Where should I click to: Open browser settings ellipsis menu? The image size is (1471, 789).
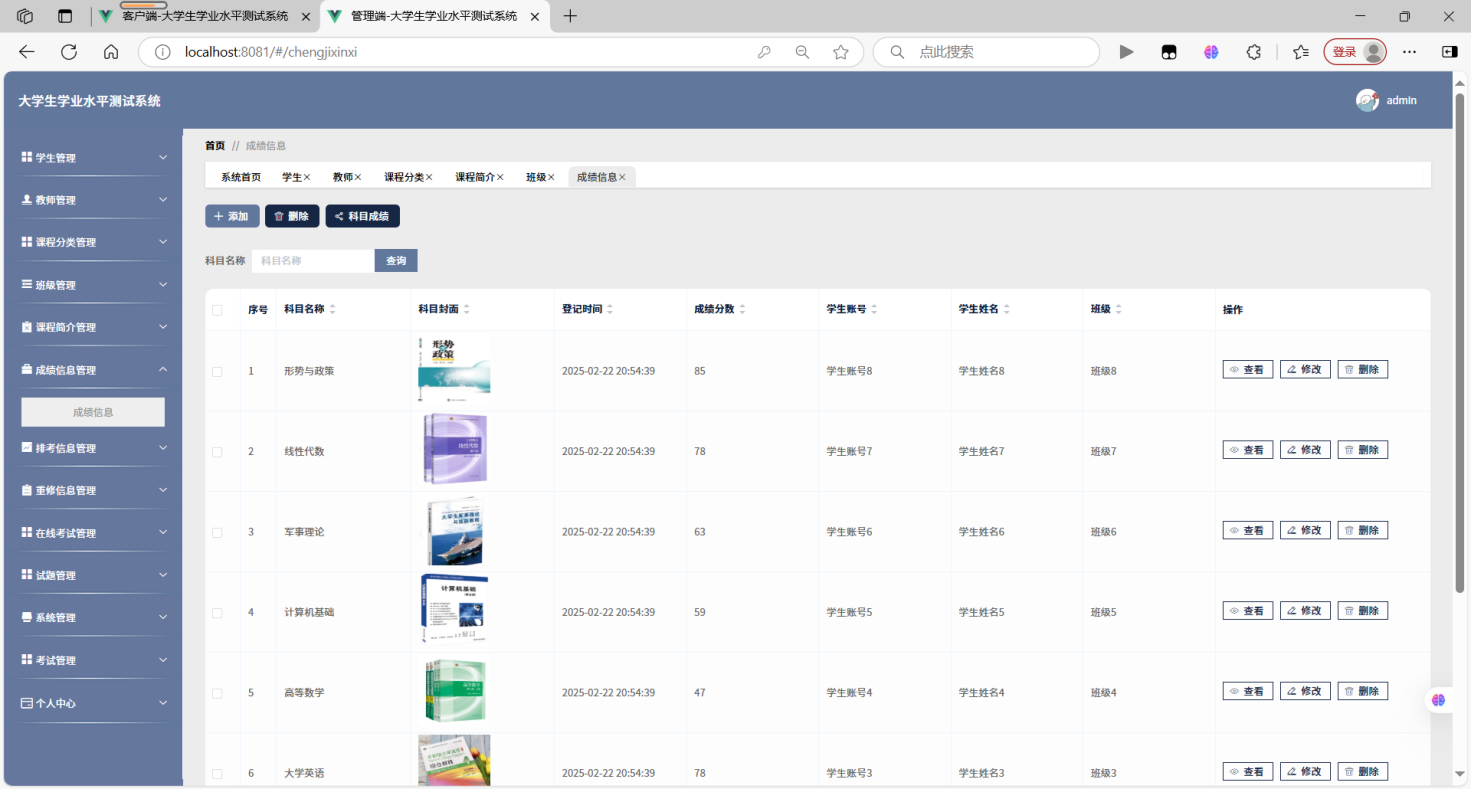click(1409, 52)
